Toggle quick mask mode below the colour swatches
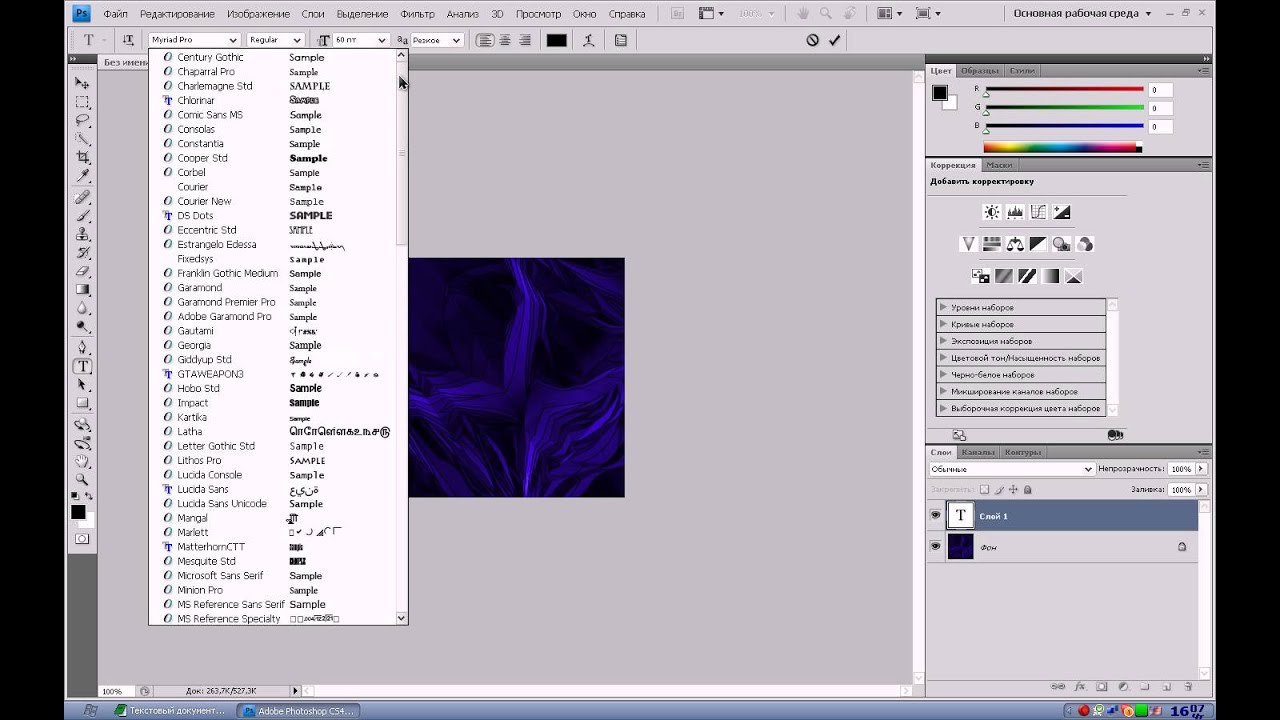Viewport: 1280px width, 720px height. point(82,538)
